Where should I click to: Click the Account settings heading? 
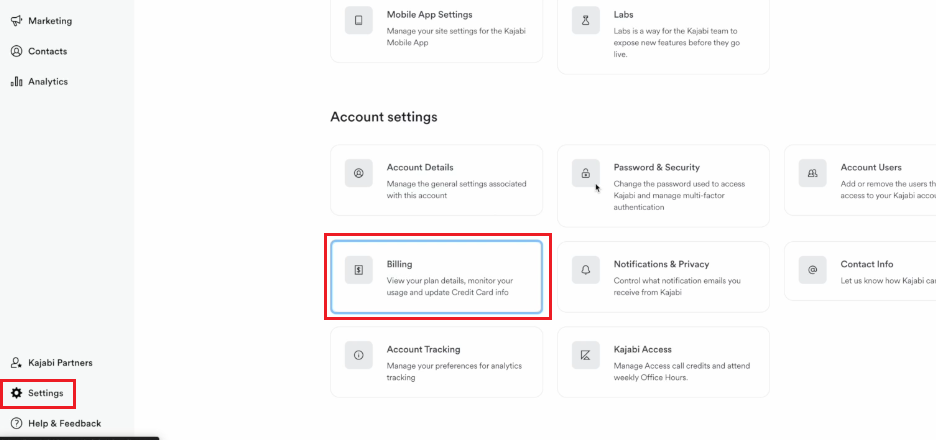[384, 117]
